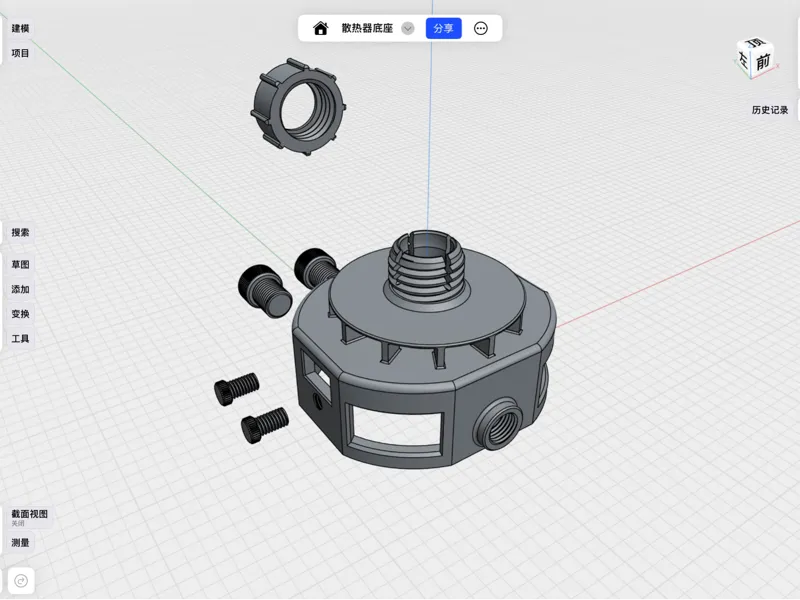This screenshot has width=800, height=600.
Task: Open the 添加 menu
Action: tap(20, 289)
